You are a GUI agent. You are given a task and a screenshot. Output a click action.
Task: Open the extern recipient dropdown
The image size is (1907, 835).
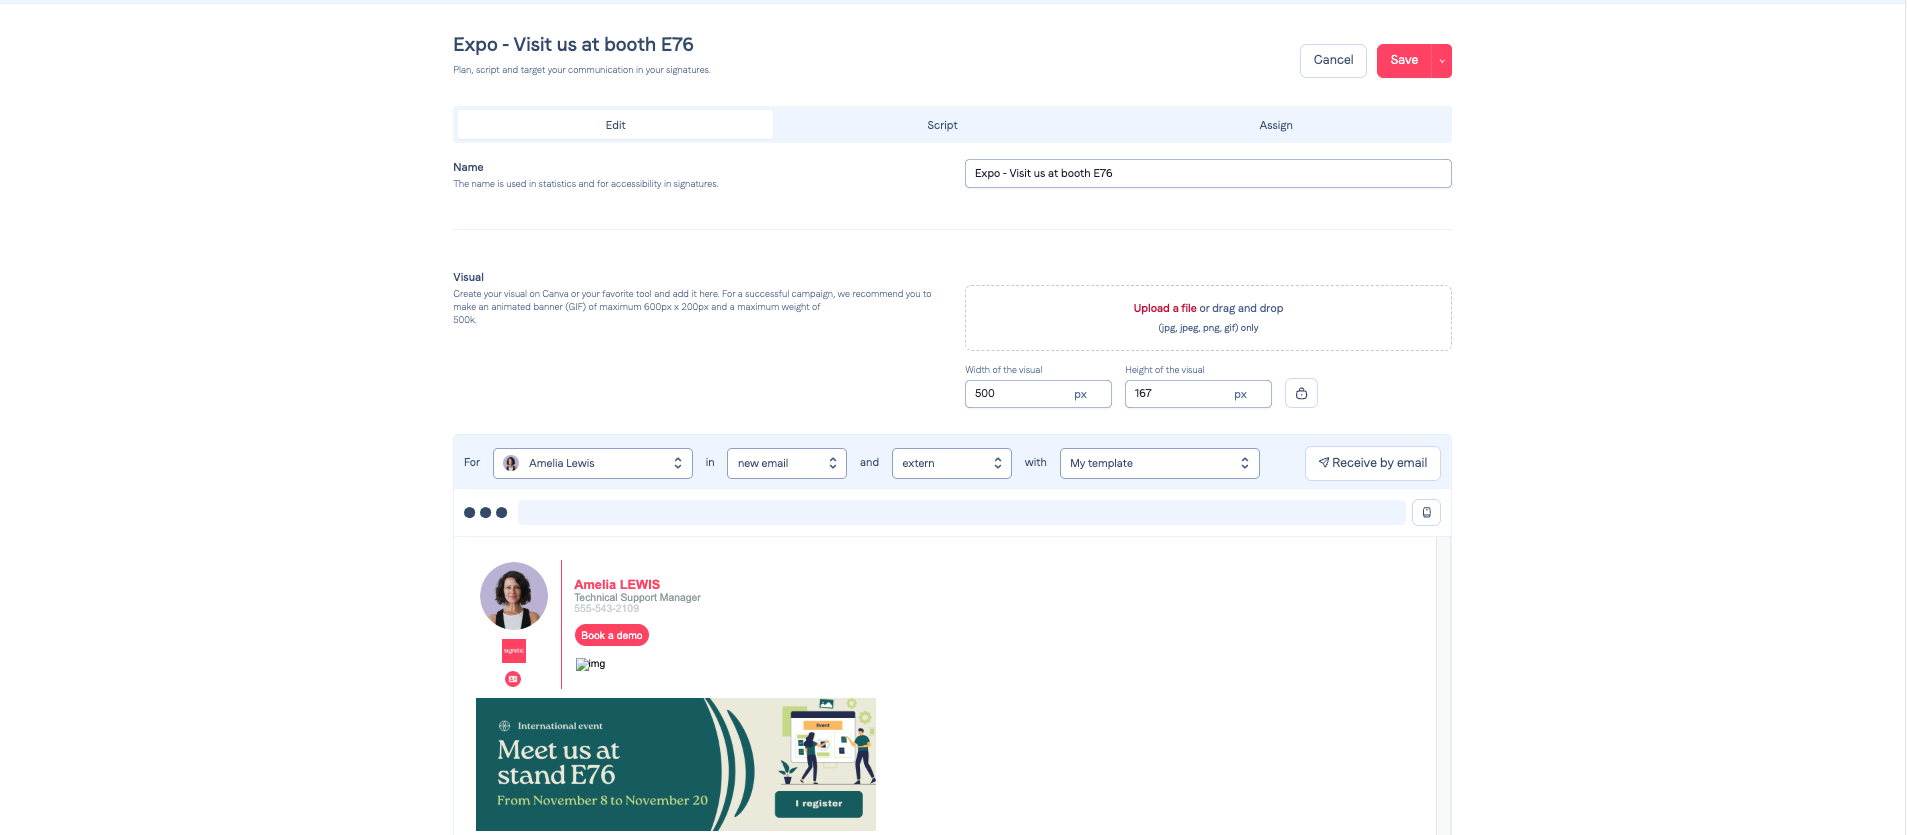pos(951,463)
